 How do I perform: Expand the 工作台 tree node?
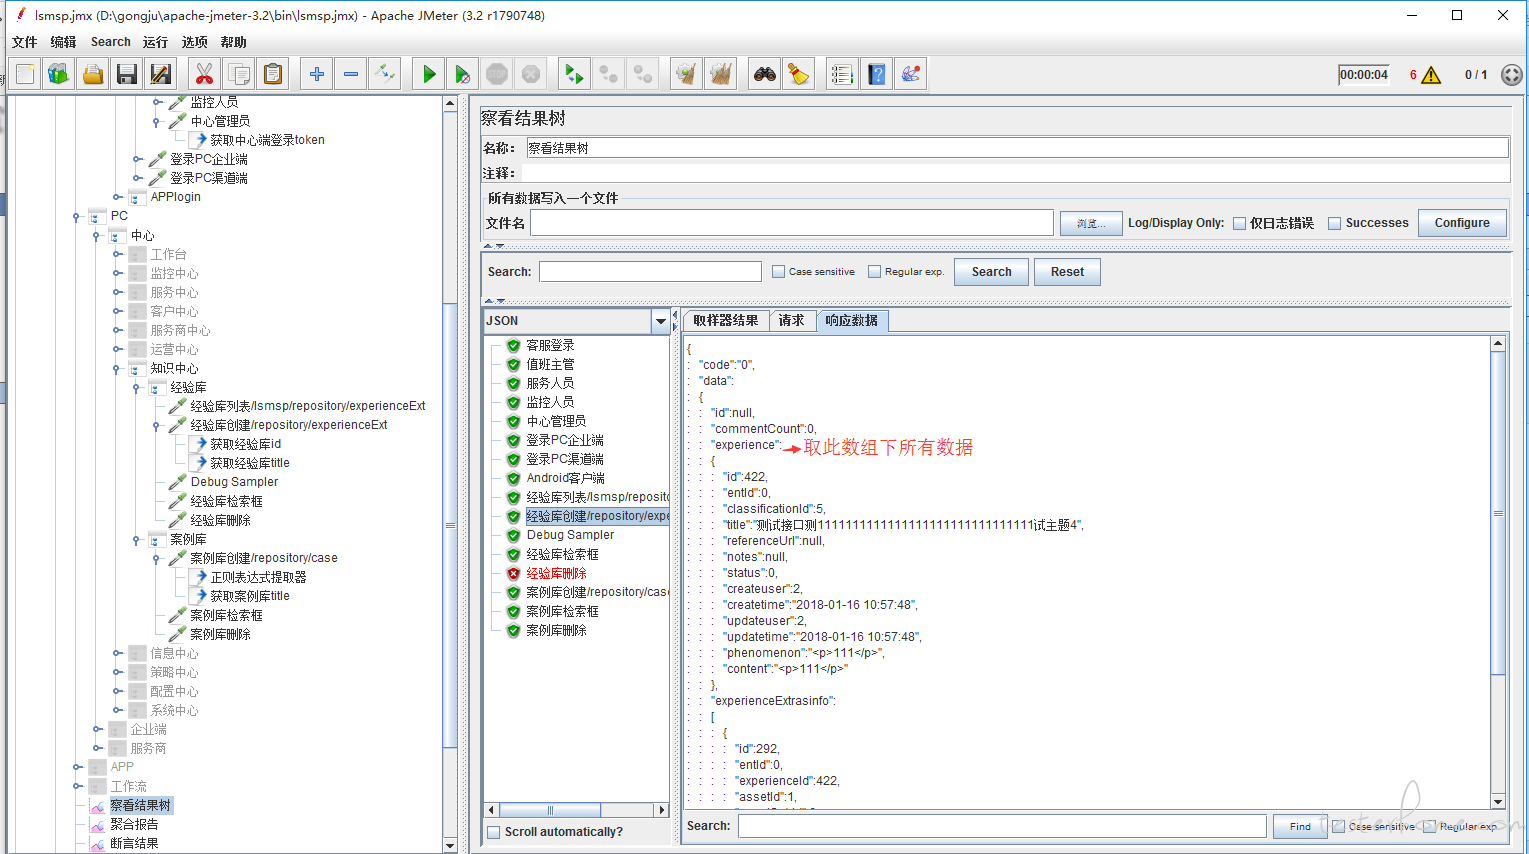coord(117,254)
